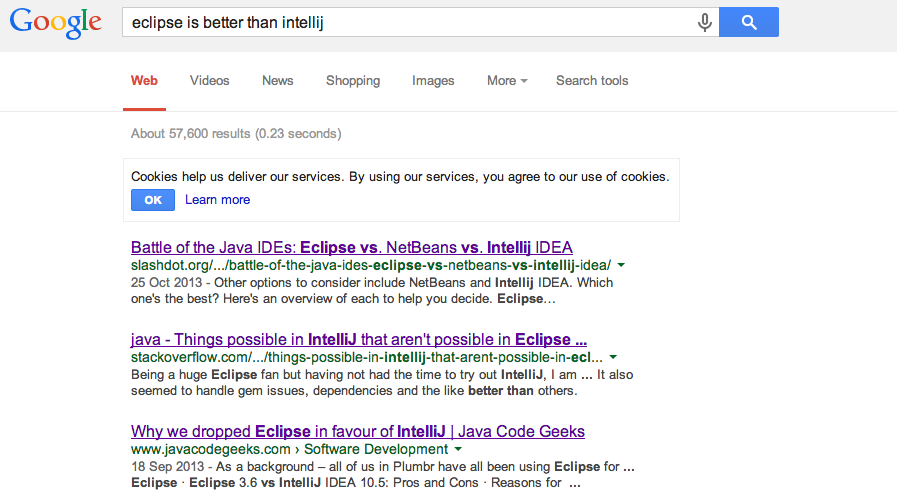Open the Images results tab
The width and height of the screenshot is (897, 497).
(433, 81)
